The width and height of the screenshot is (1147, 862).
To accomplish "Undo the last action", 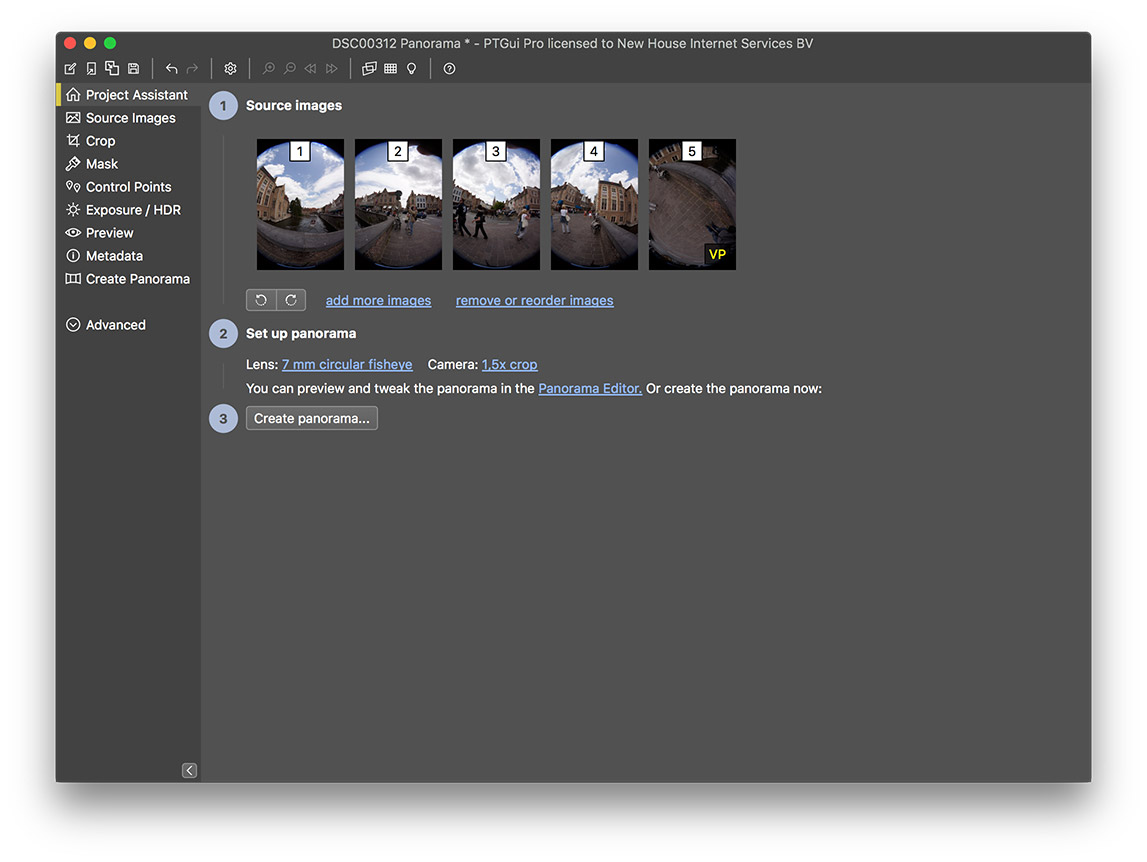I will point(171,69).
